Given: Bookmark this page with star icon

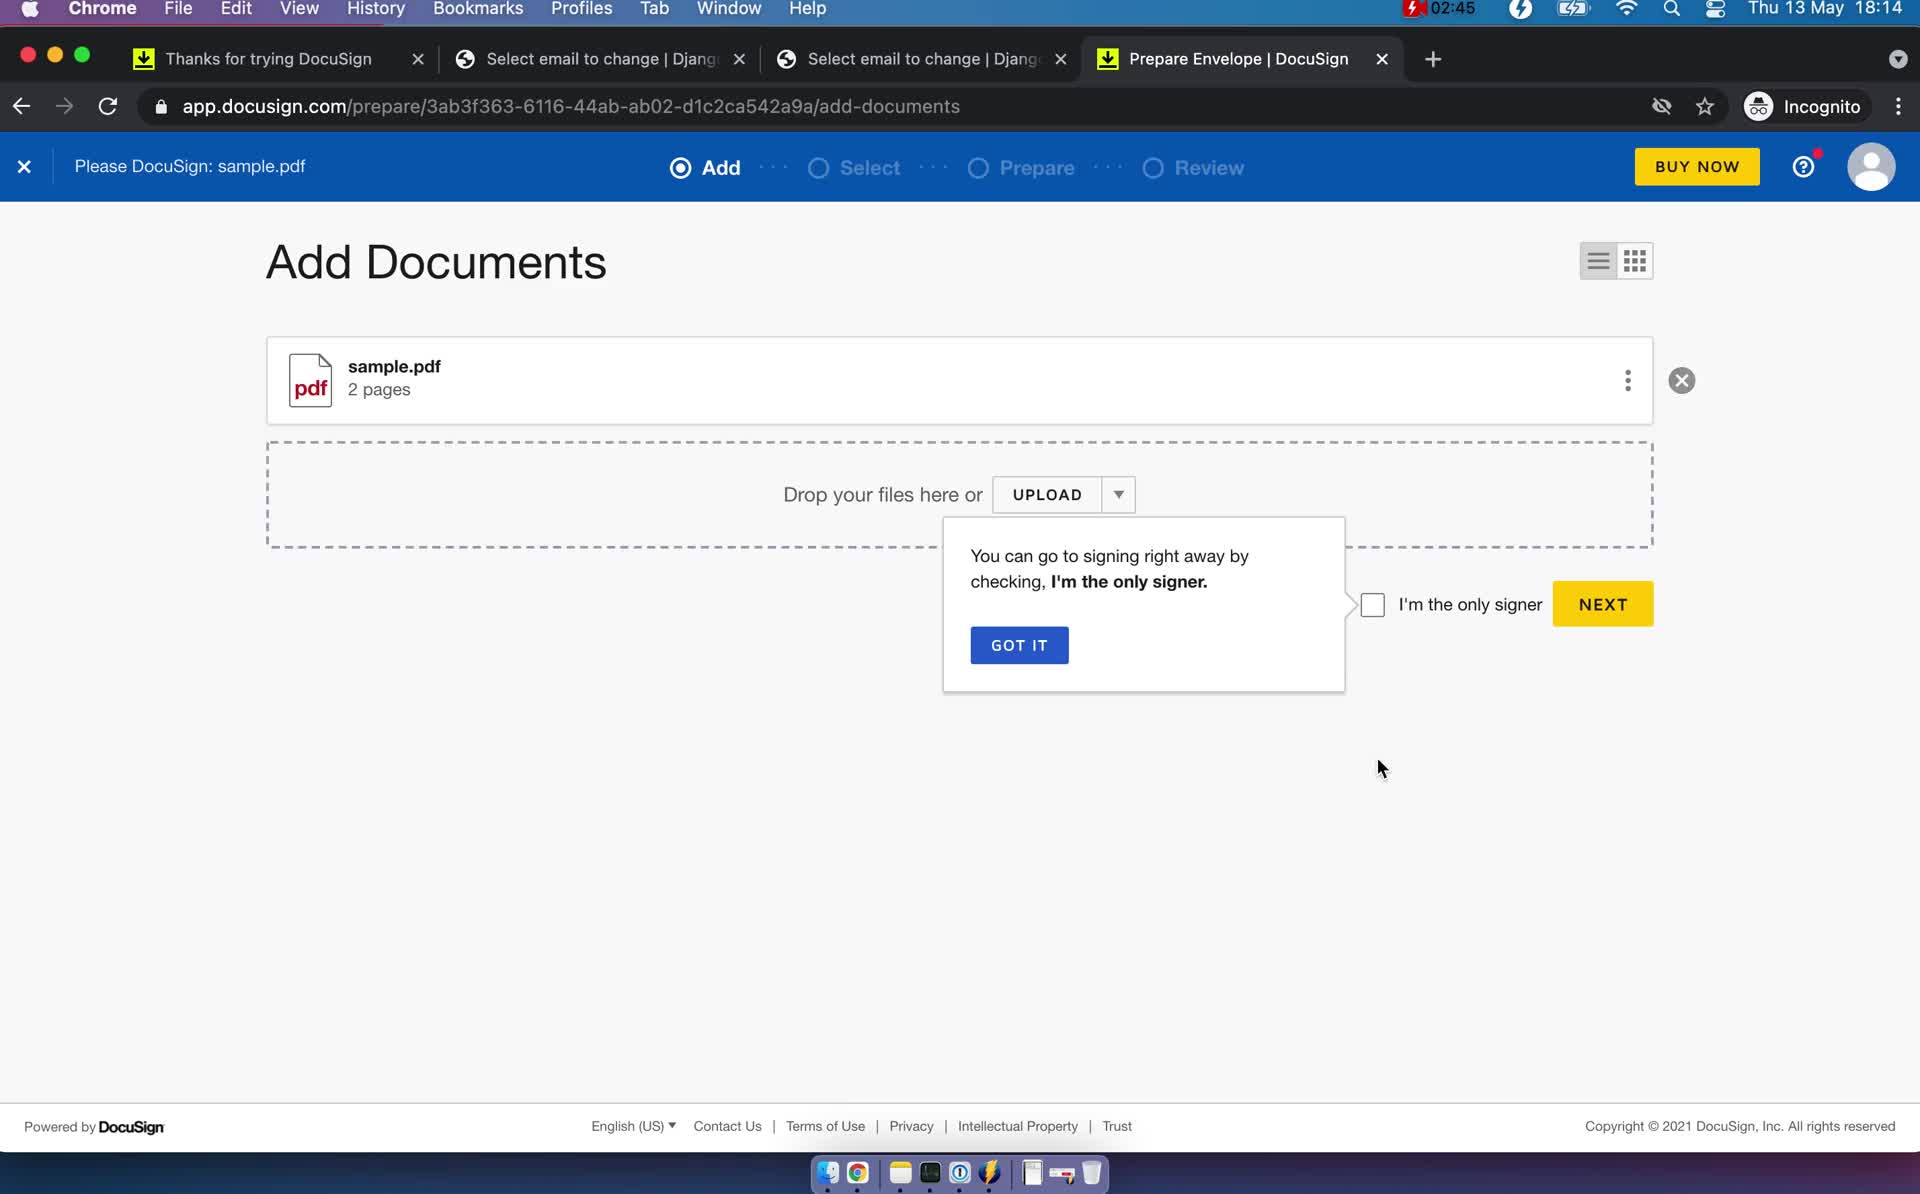Looking at the screenshot, I should [1705, 106].
